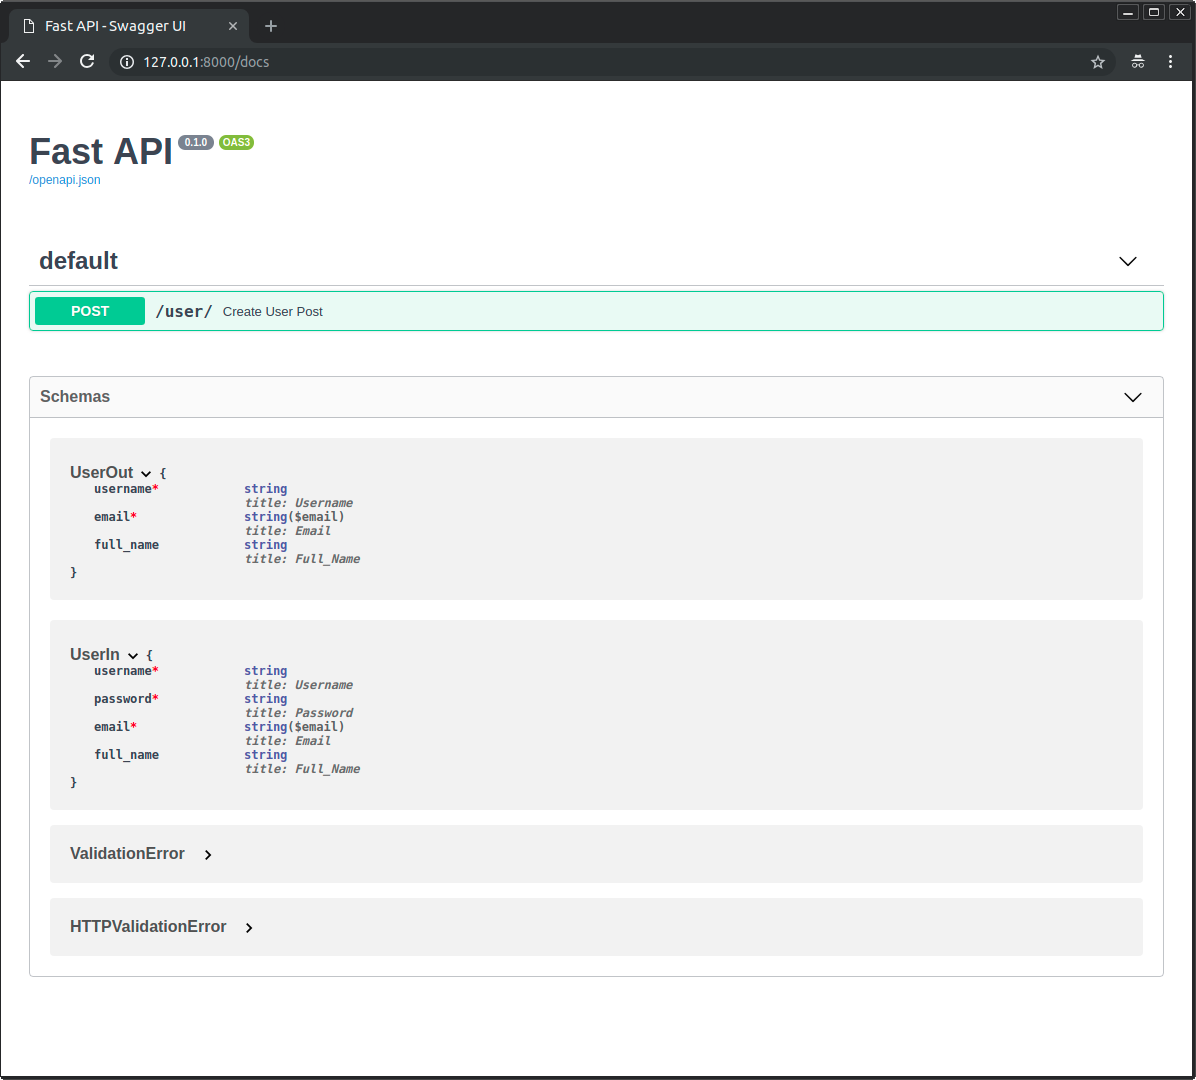
Task: Open the /openapi.json link
Action: point(65,180)
